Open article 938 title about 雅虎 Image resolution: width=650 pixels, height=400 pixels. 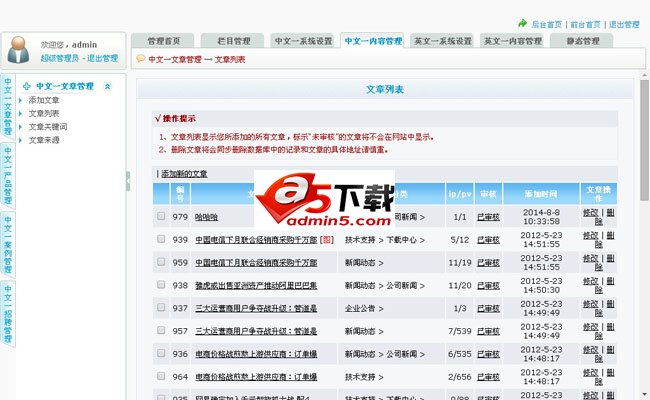coord(256,285)
